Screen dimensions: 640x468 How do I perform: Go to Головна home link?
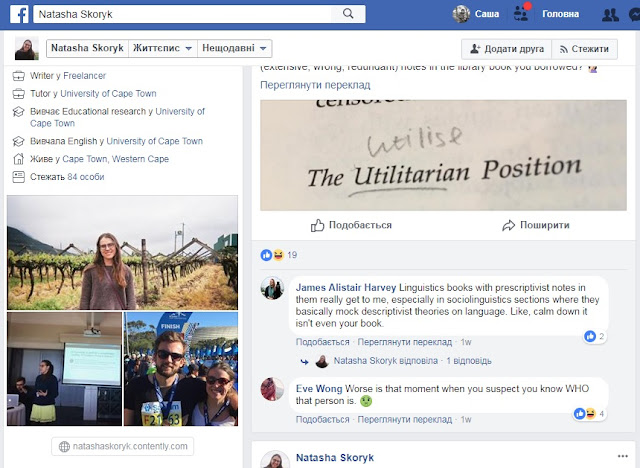point(560,14)
